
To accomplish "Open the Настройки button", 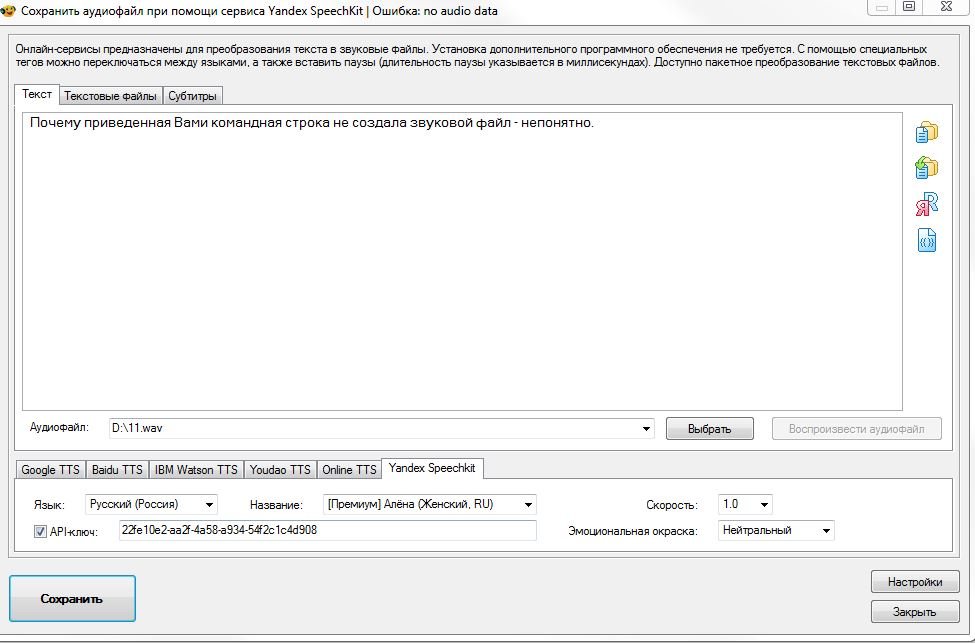I will coord(915,582).
